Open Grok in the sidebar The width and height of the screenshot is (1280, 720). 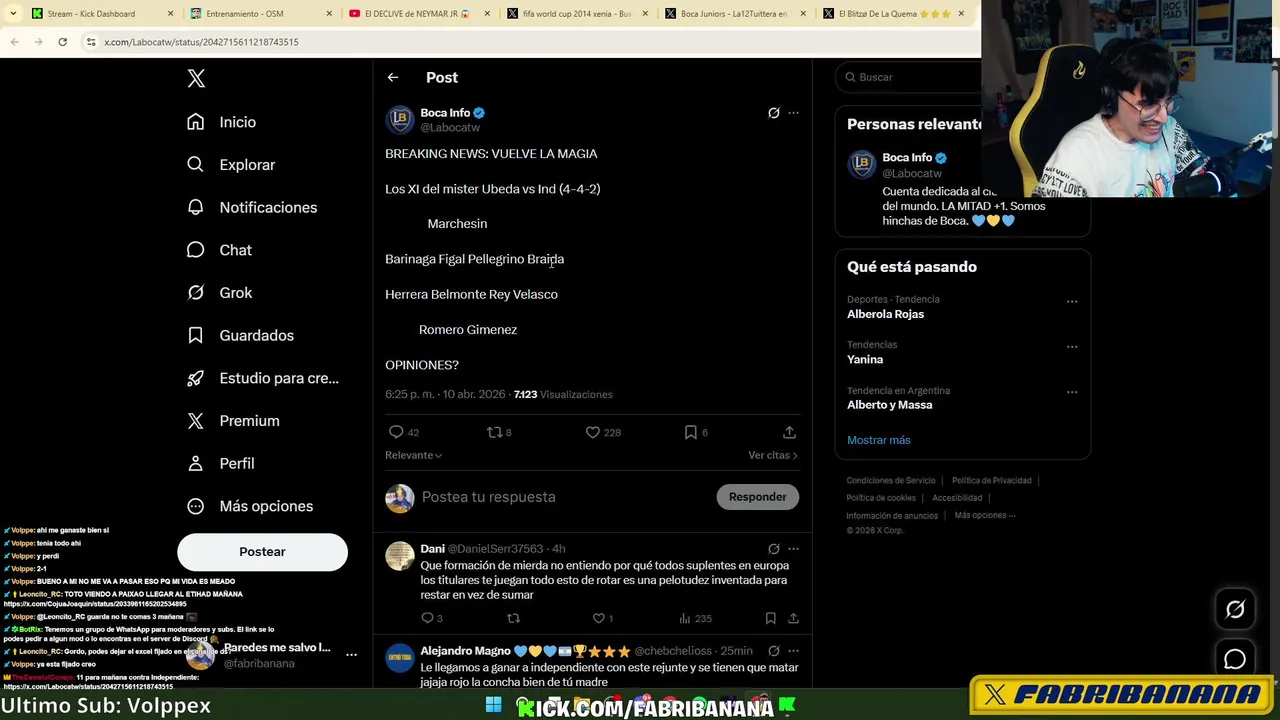pyautogui.click(x=219, y=293)
